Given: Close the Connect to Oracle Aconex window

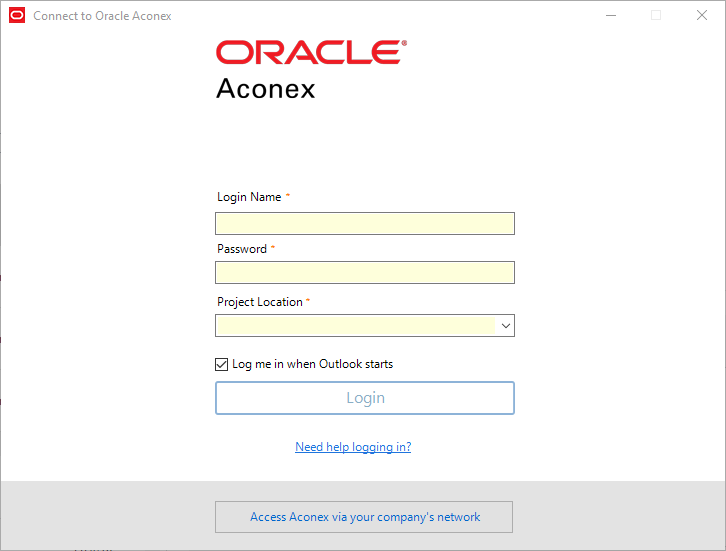Looking at the screenshot, I should point(702,15).
